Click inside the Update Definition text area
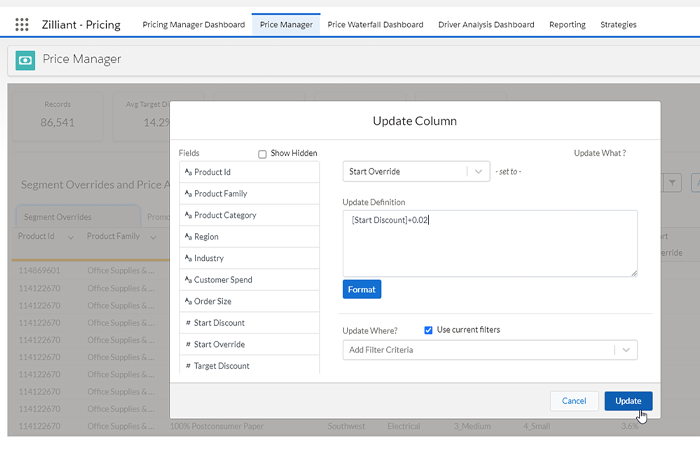This screenshot has height=467, width=700. tap(489, 243)
